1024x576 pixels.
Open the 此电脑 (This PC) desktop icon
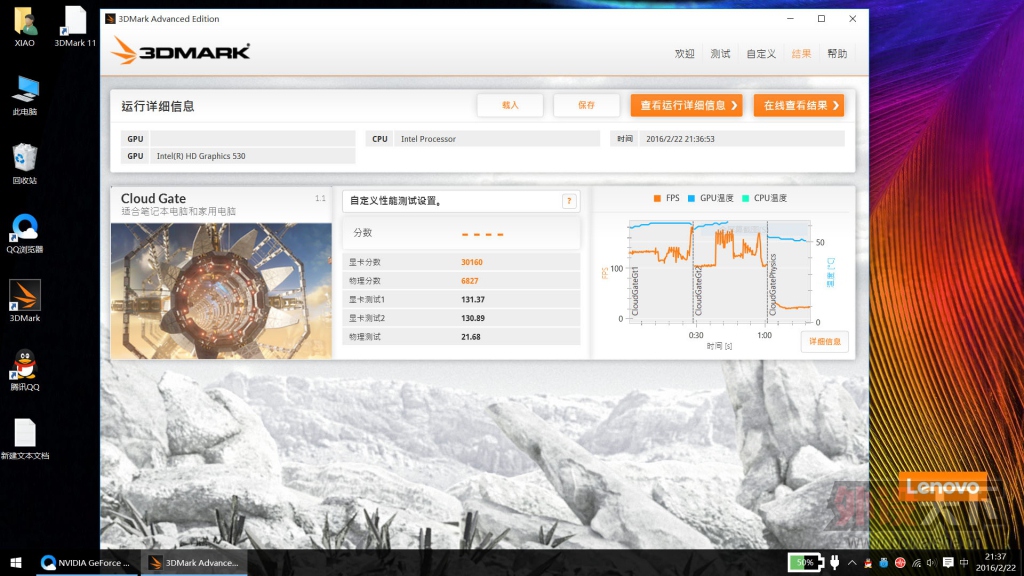(x=25, y=95)
